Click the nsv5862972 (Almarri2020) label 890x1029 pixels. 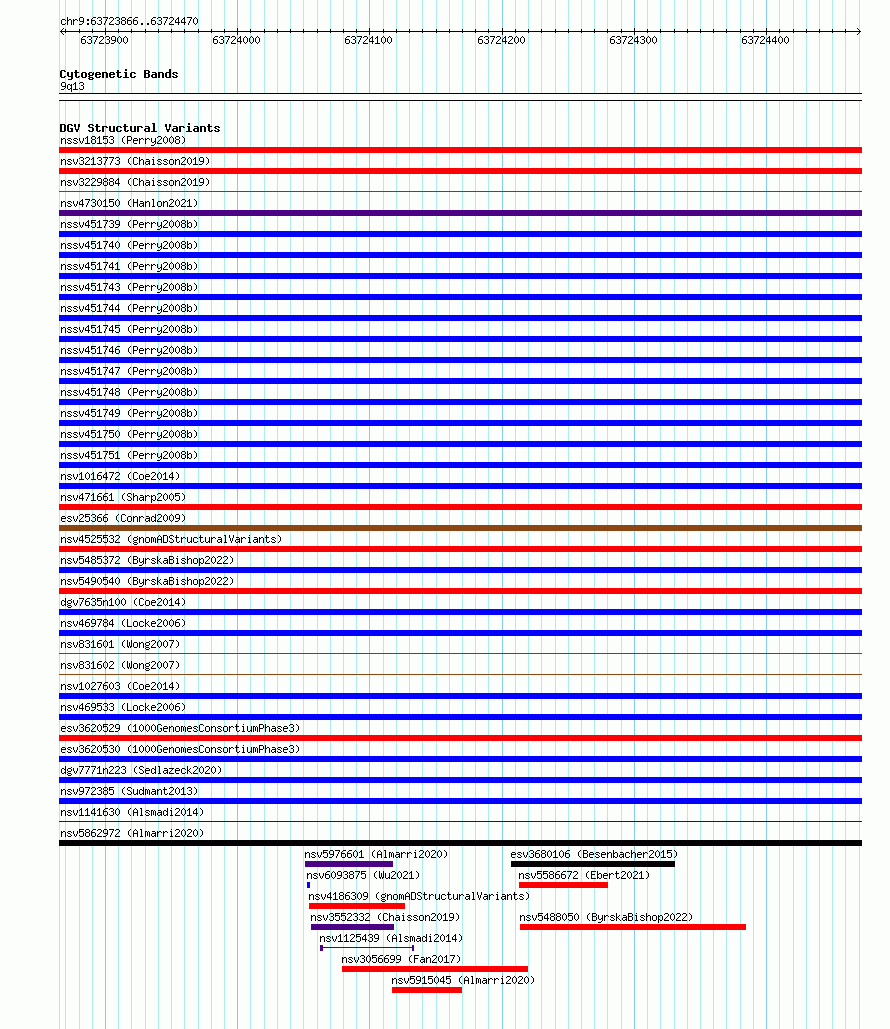(132, 833)
